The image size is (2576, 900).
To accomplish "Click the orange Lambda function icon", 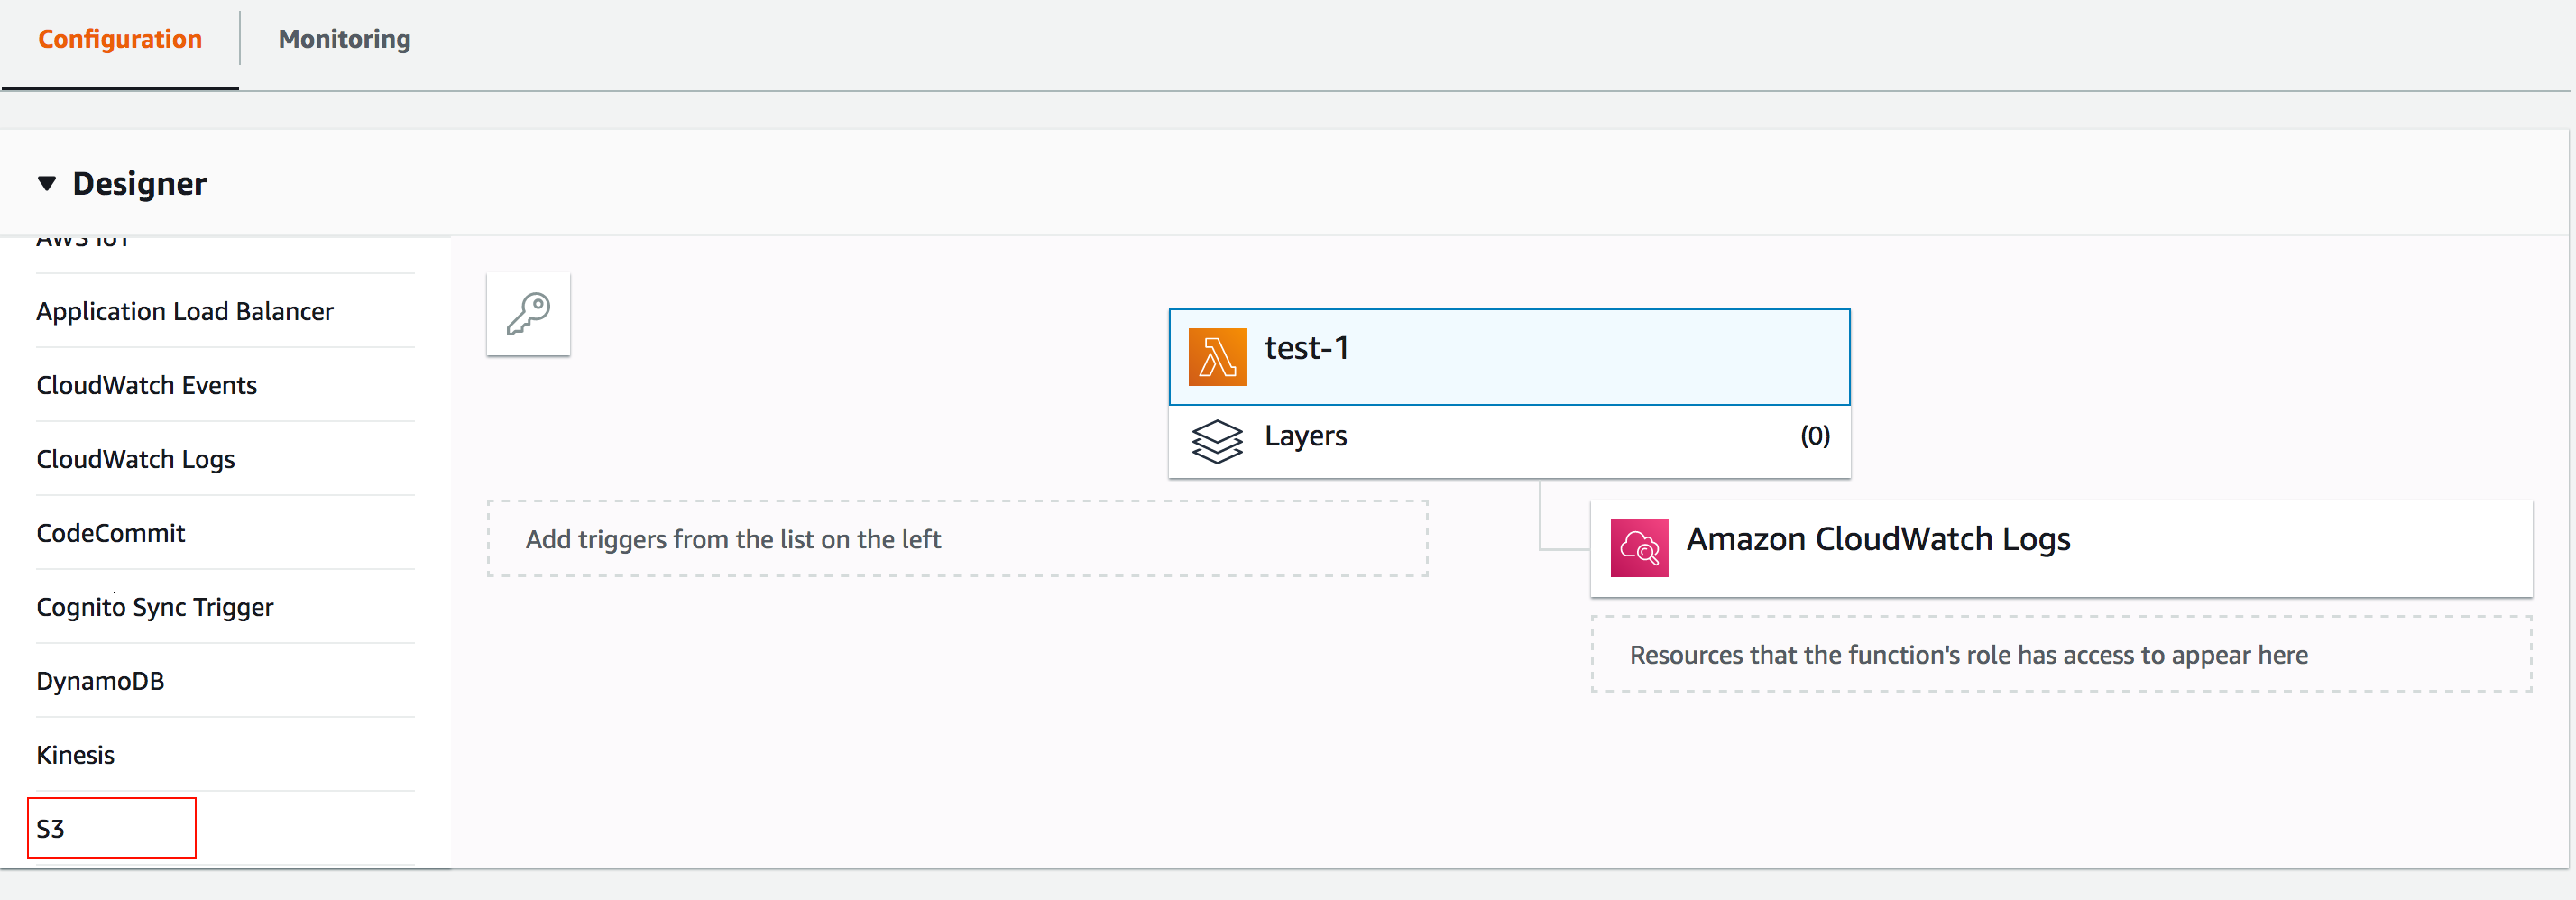I will [x=1216, y=357].
